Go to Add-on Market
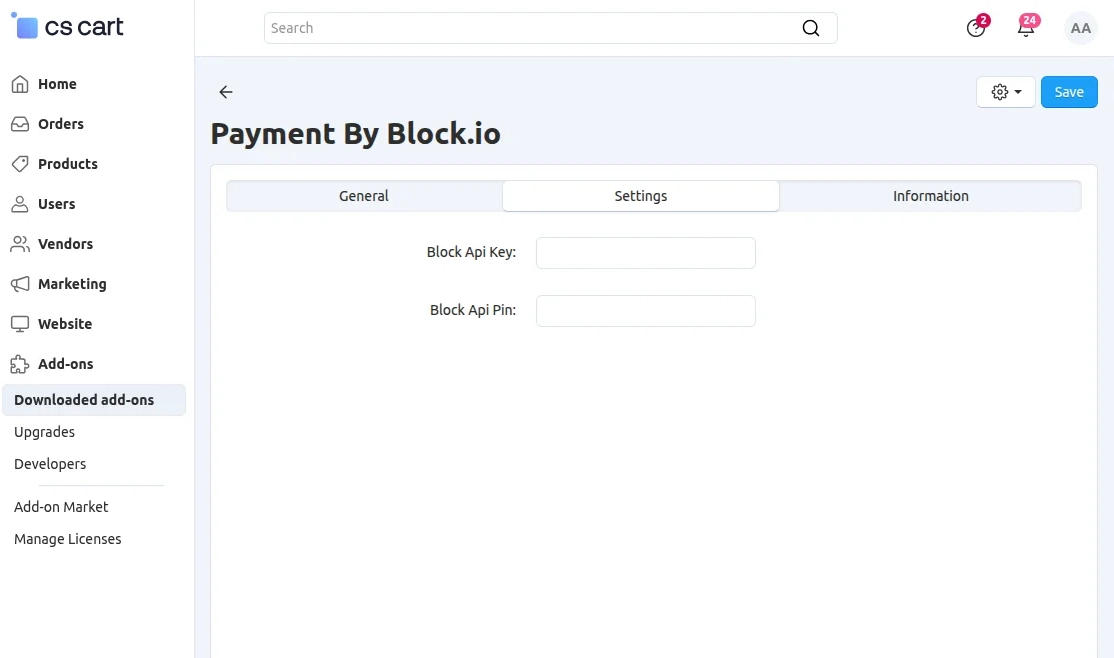Screen dimensions: 1114x658 [61, 507]
